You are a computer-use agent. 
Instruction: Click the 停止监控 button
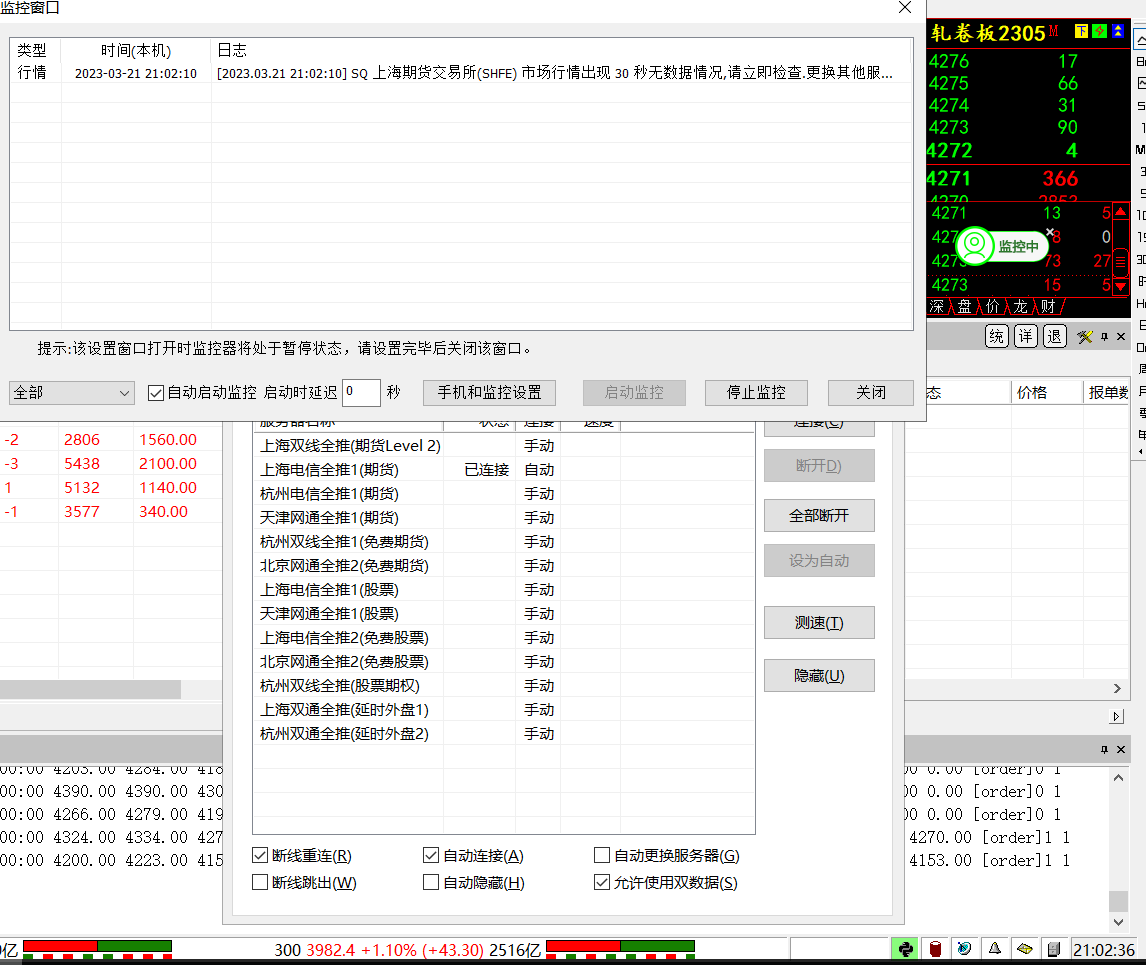(x=757, y=393)
